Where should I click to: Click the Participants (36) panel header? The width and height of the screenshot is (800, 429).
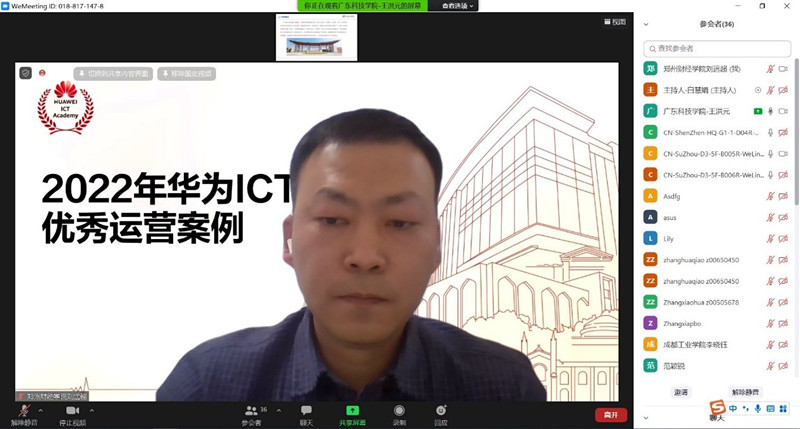click(x=716, y=24)
